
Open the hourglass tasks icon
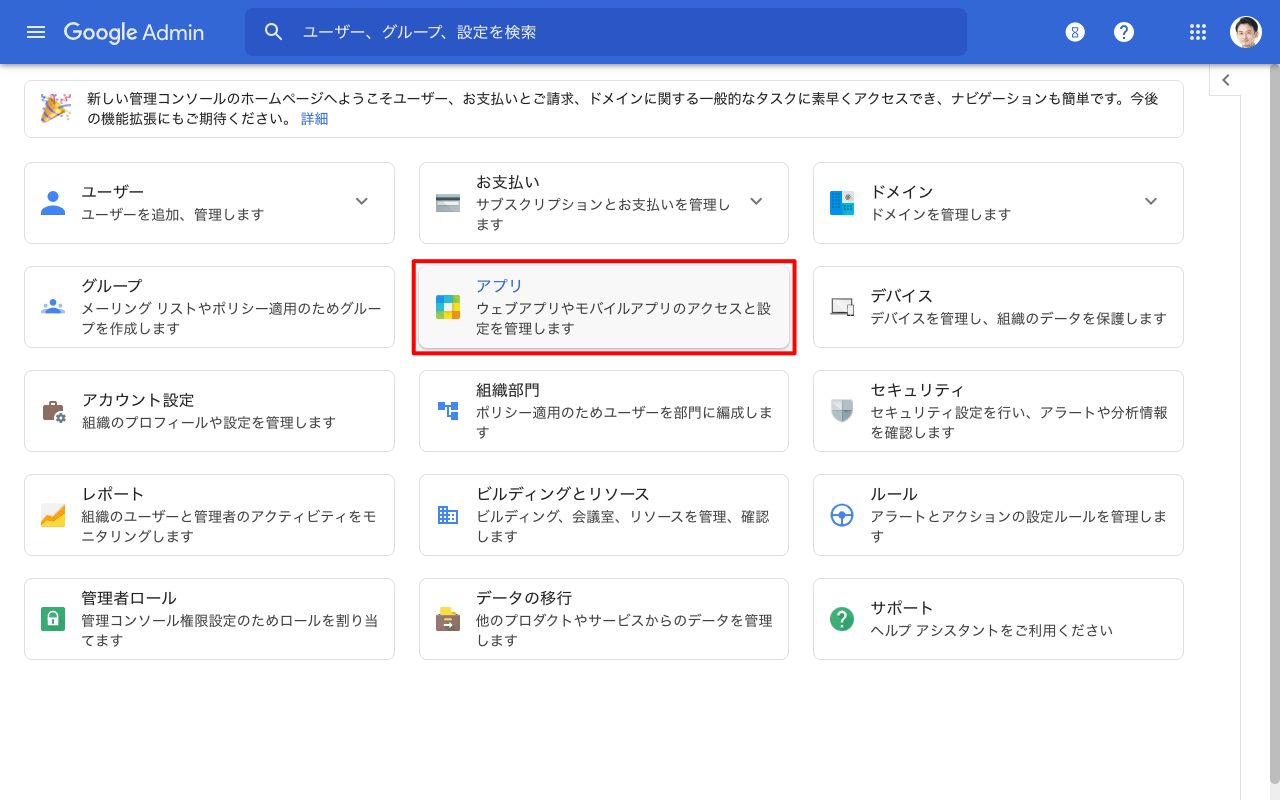(x=1075, y=32)
